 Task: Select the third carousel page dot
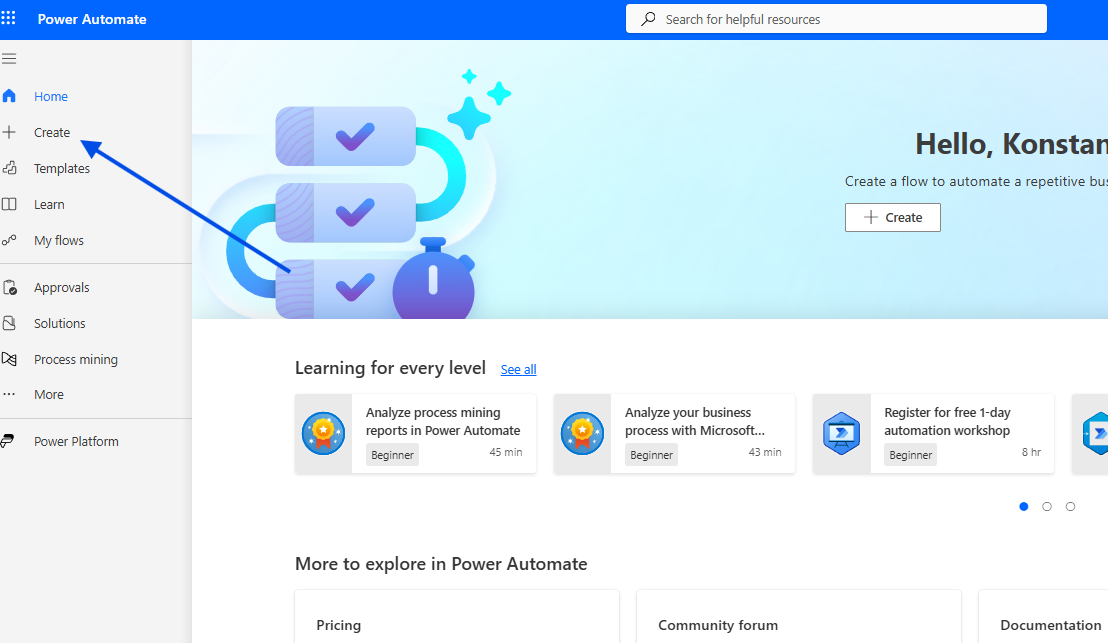coord(1070,507)
